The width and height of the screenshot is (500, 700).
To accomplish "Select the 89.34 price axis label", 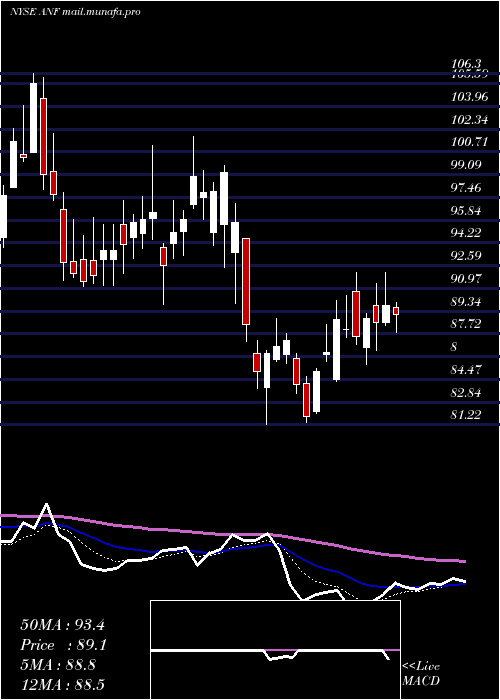I will pyautogui.click(x=466, y=301).
